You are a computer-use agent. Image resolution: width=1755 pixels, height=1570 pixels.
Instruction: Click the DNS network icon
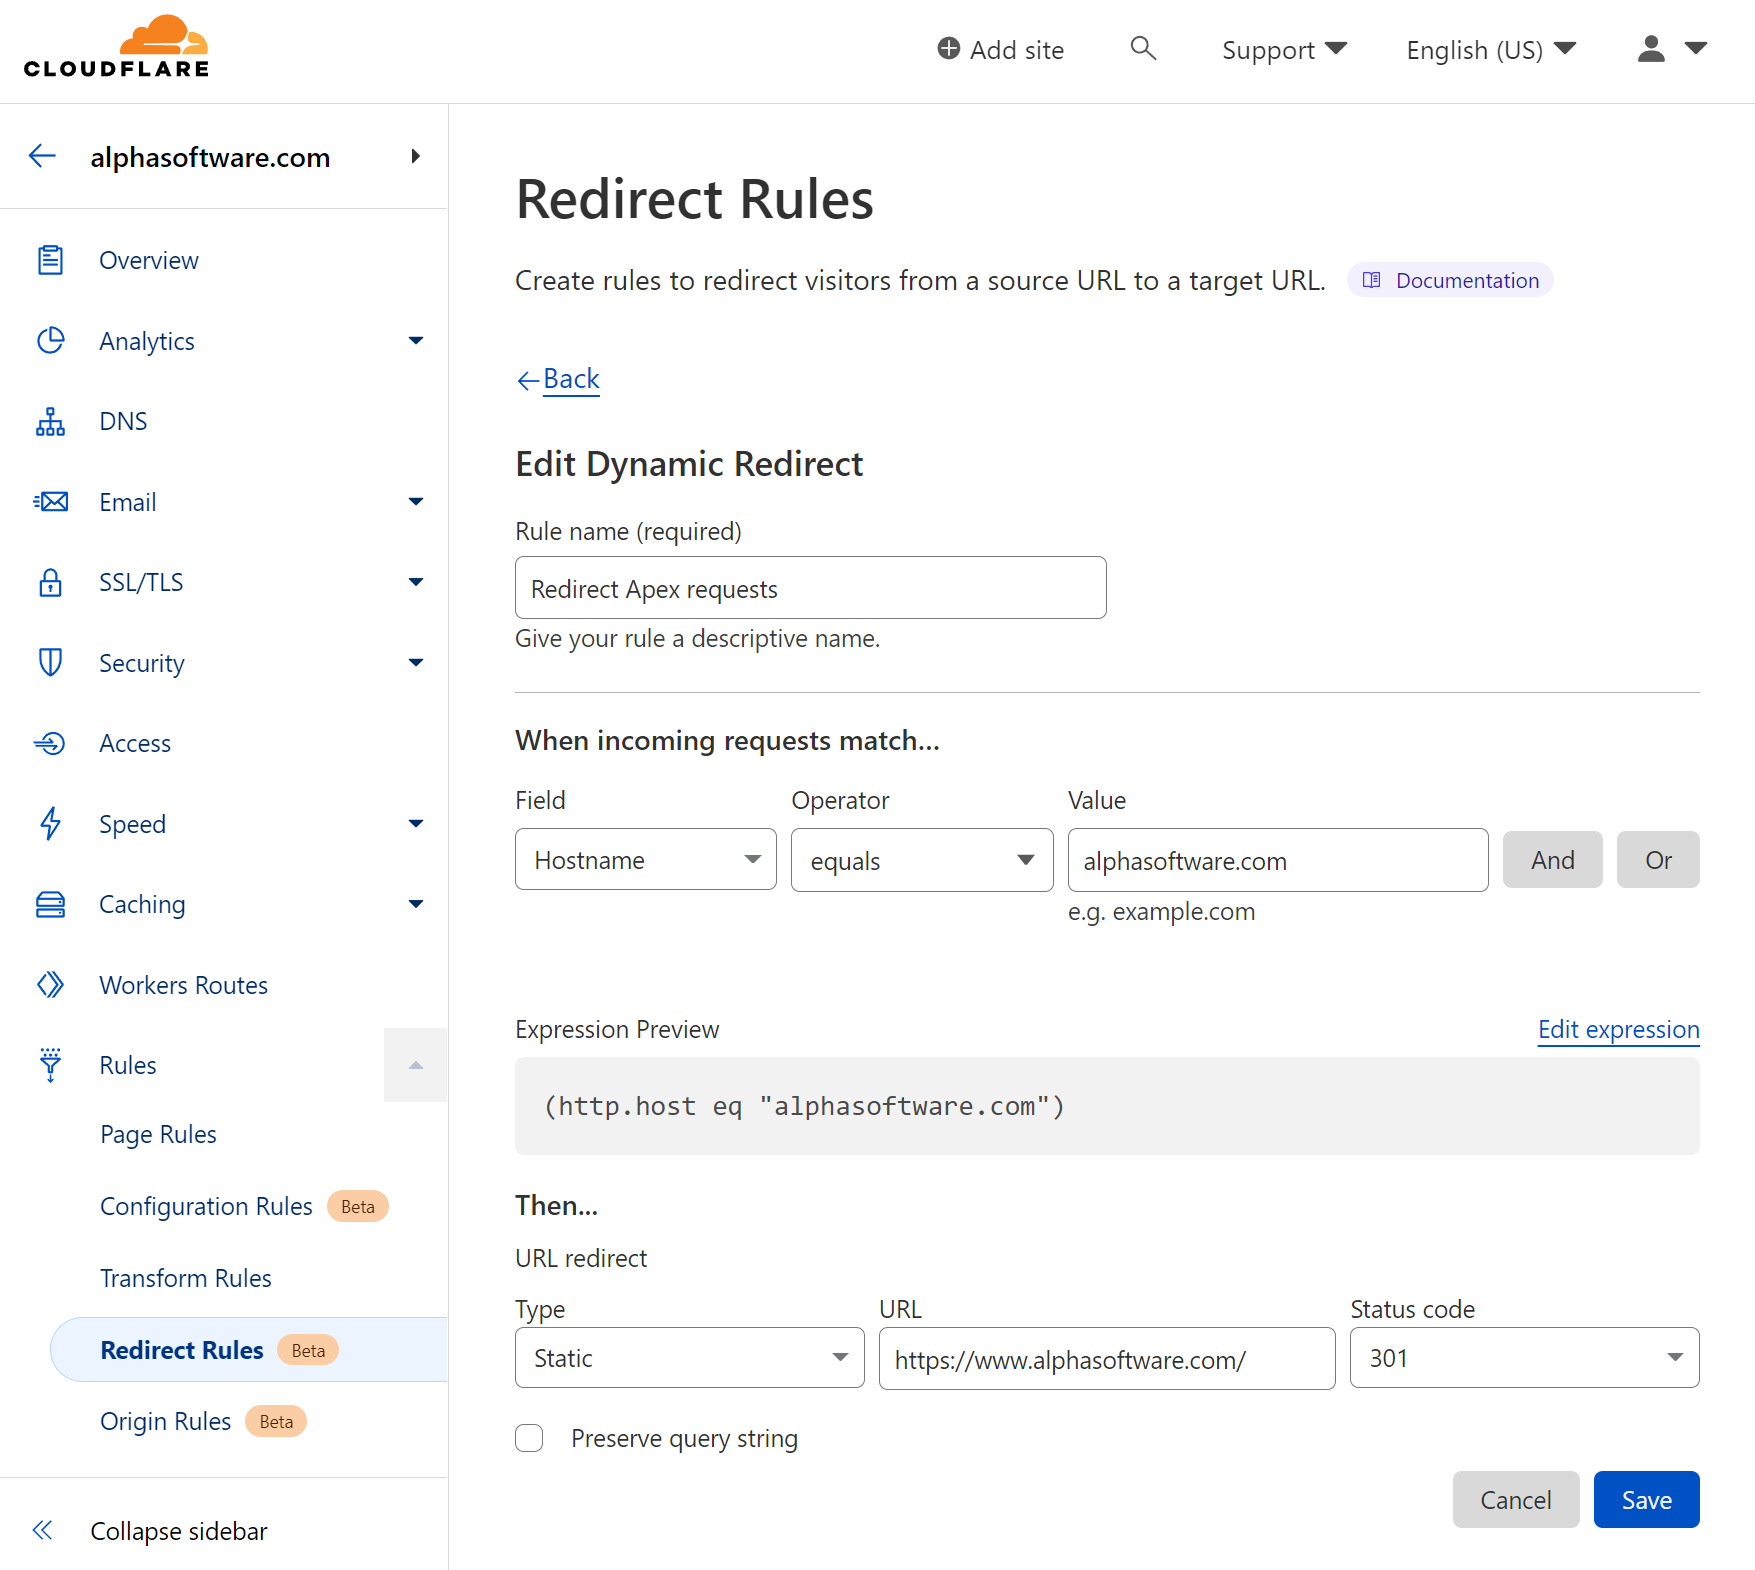(x=50, y=422)
